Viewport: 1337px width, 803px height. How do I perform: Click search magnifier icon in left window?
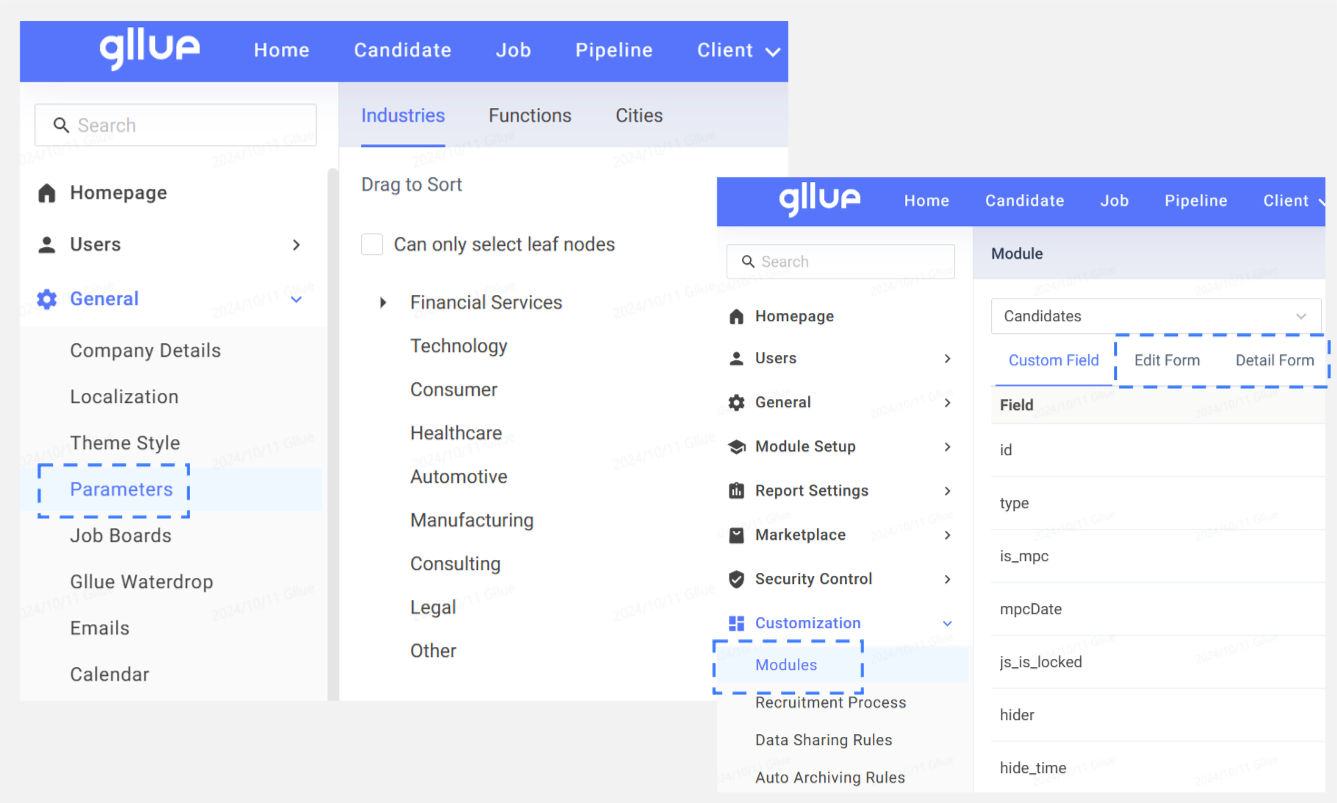61,125
